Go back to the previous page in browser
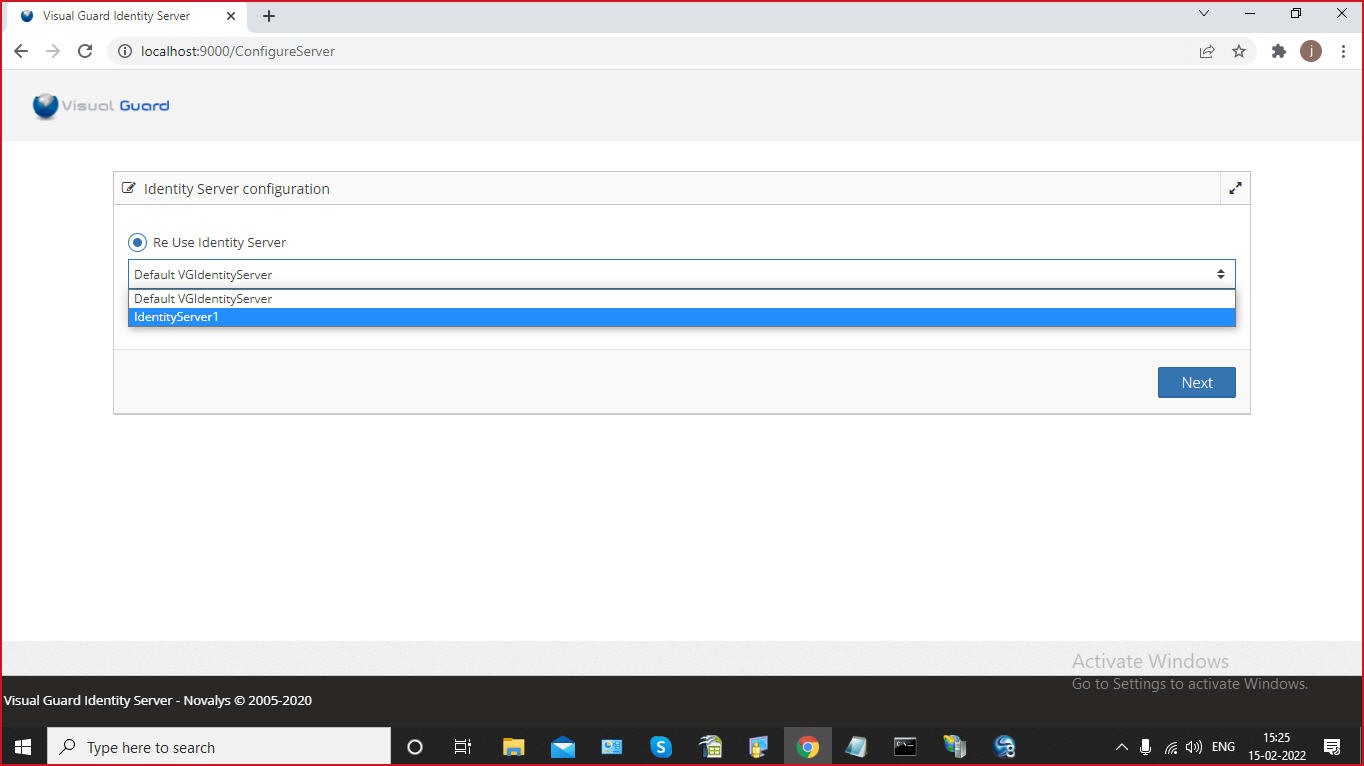1364x766 pixels. (21, 51)
